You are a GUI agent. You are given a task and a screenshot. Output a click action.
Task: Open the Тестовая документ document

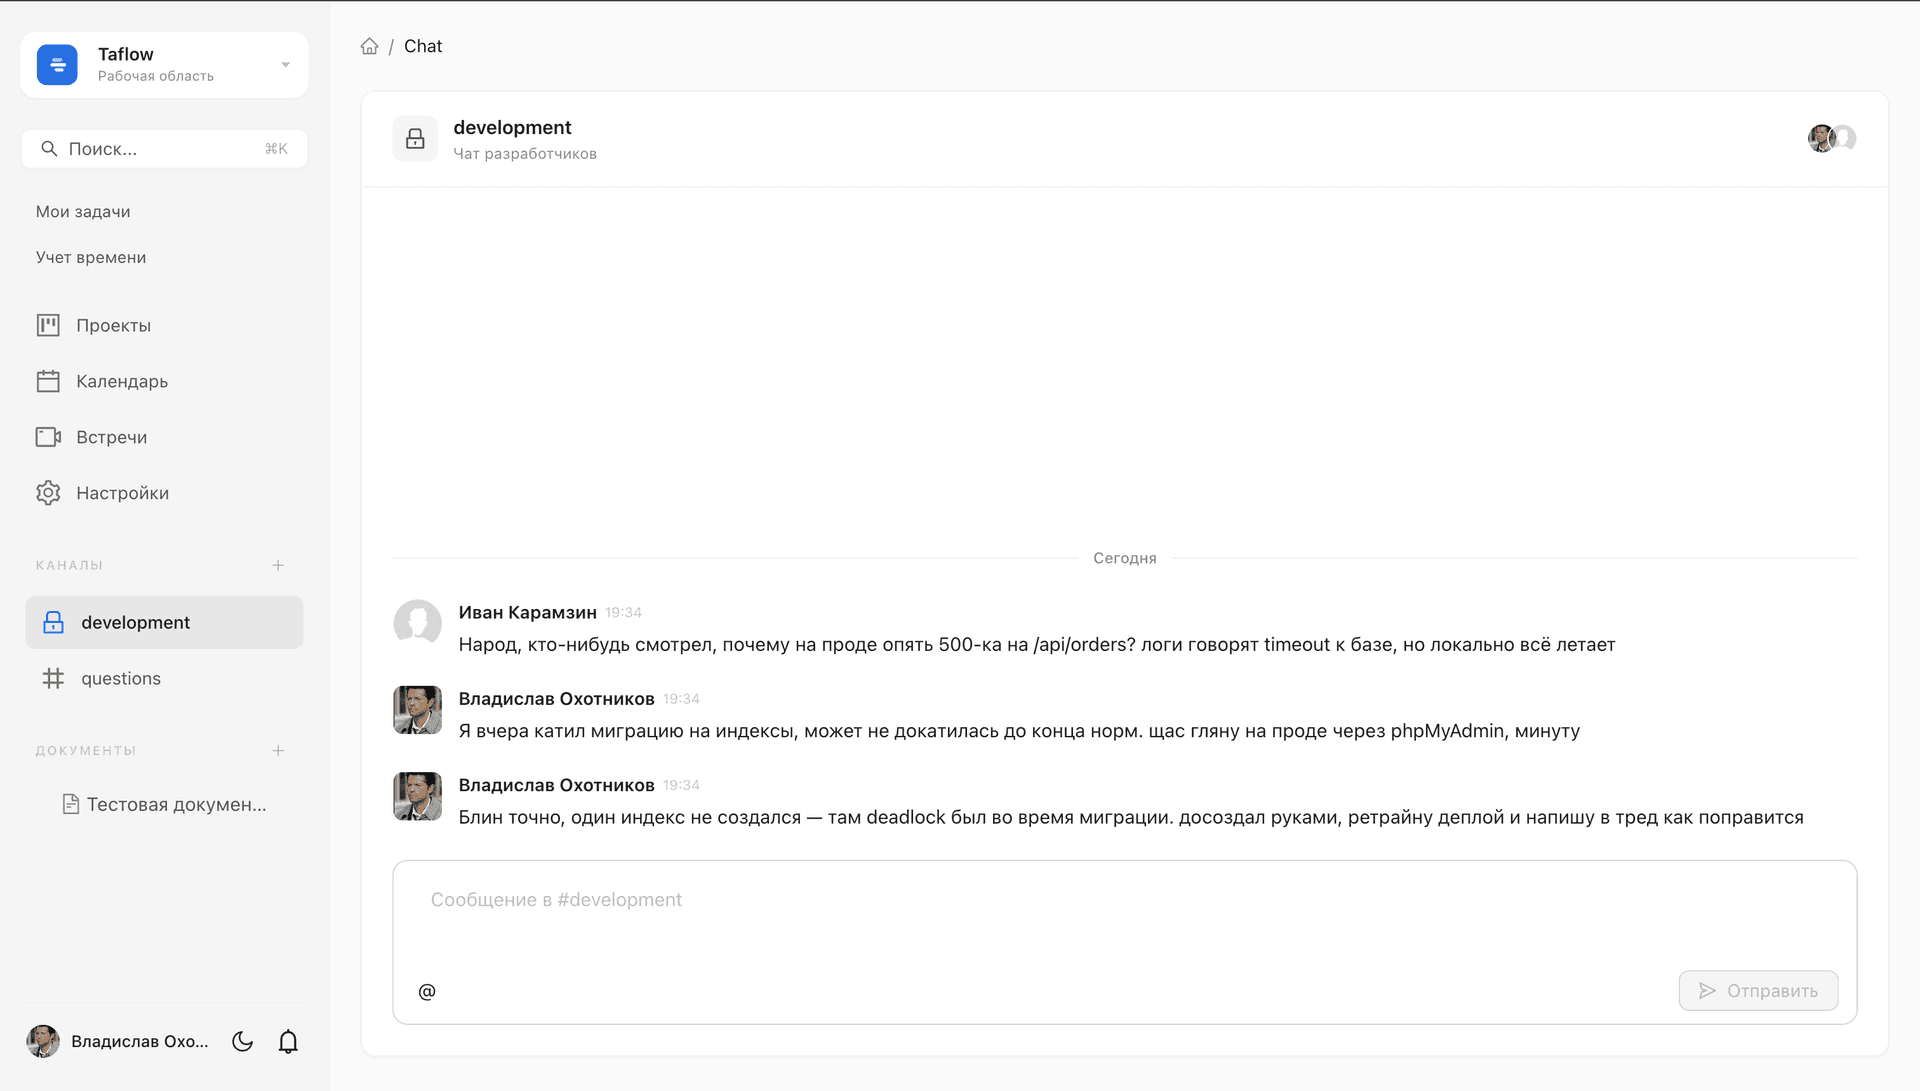(165, 804)
